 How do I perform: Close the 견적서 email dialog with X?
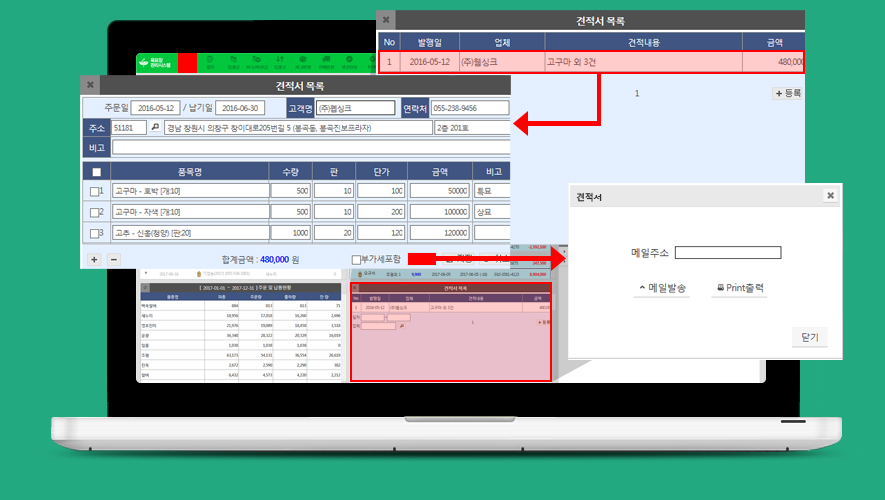point(829,196)
